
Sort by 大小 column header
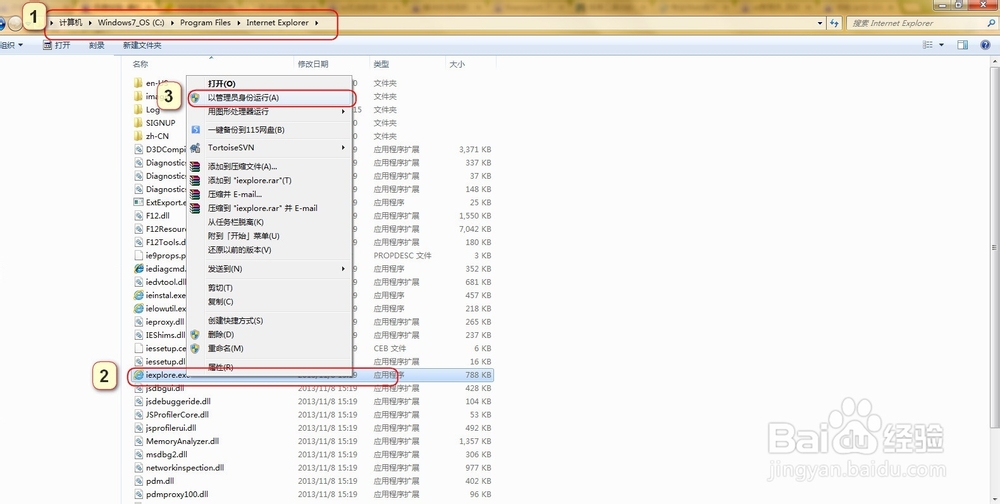coord(457,64)
